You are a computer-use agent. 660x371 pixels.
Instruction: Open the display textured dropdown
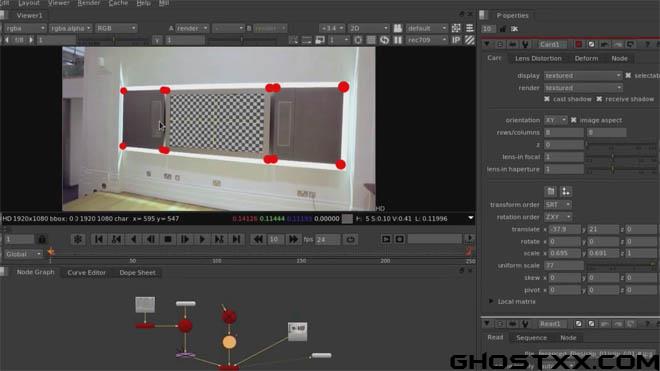[x=583, y=75]
